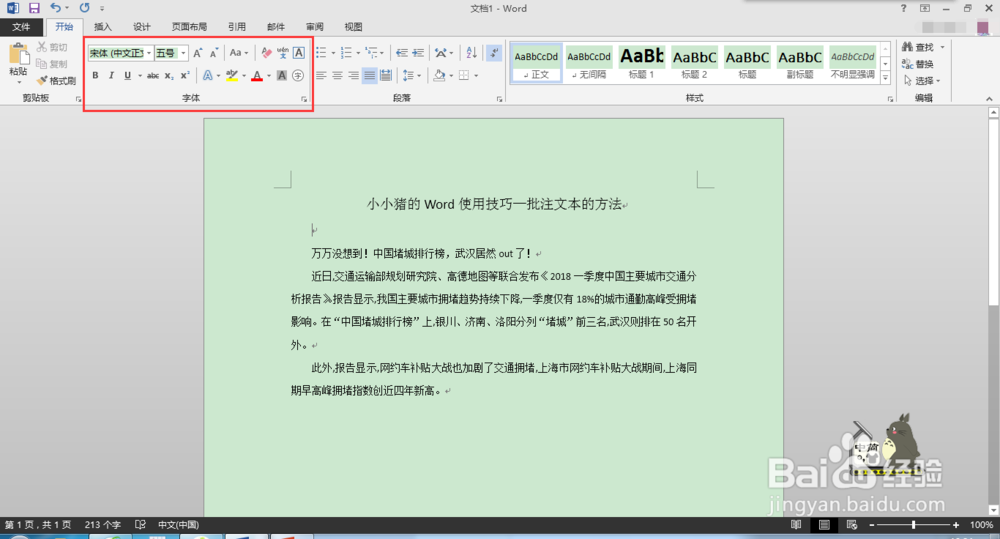The width and height of the screenshot is (1000, 539).
Task: Toggle subscript formatting
Action: click(169, 75)
